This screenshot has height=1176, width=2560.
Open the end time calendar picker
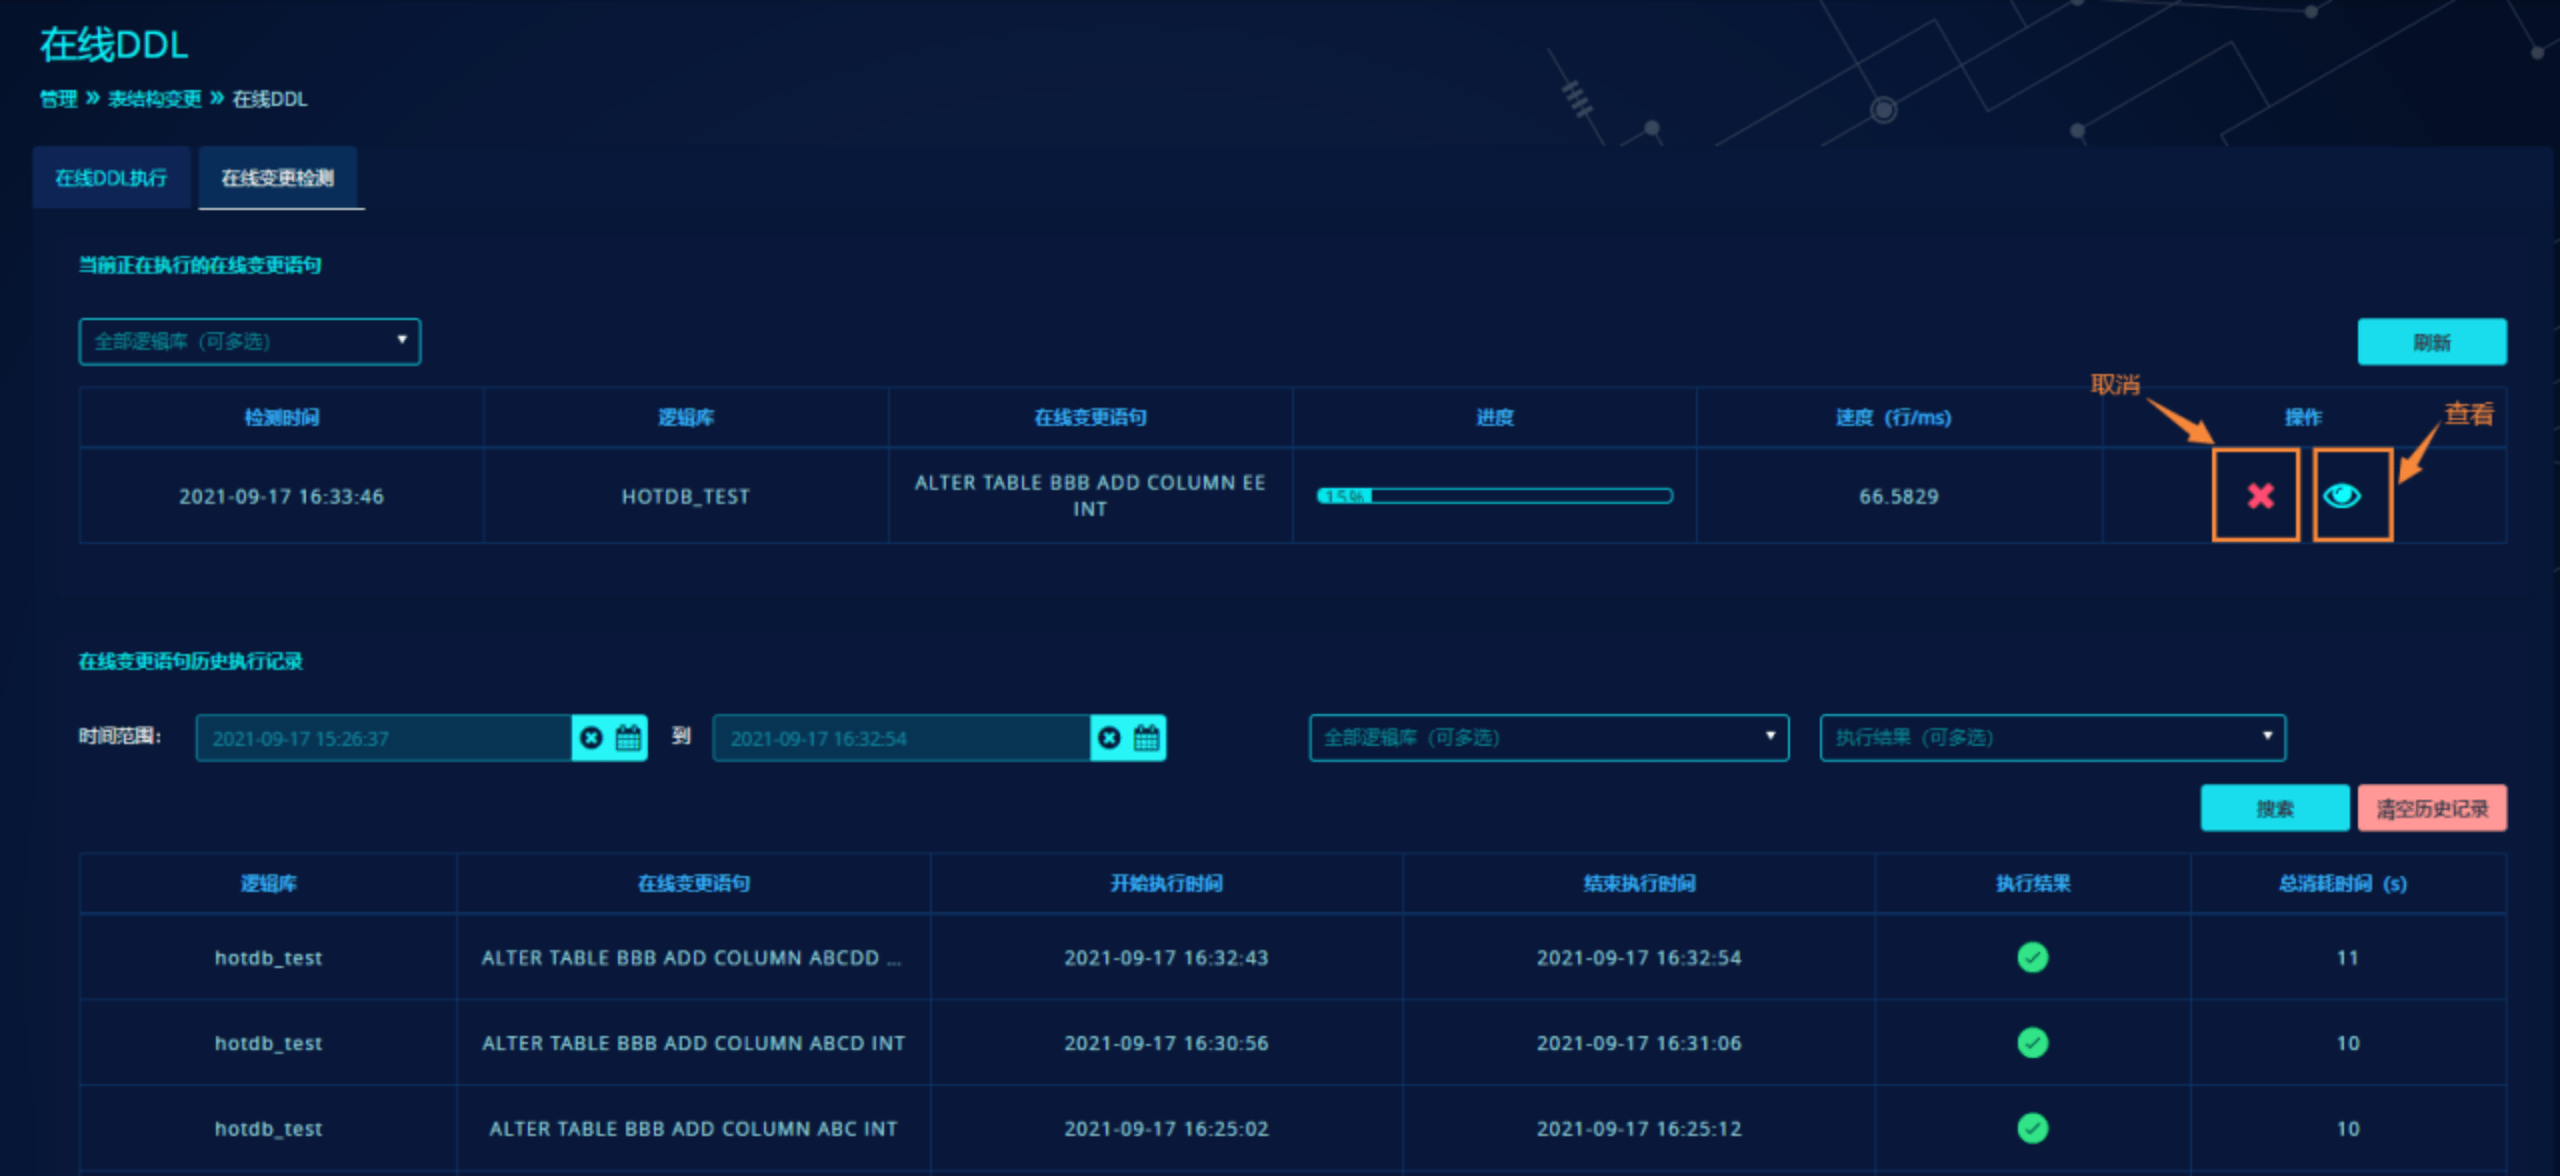click(1146, 738)
